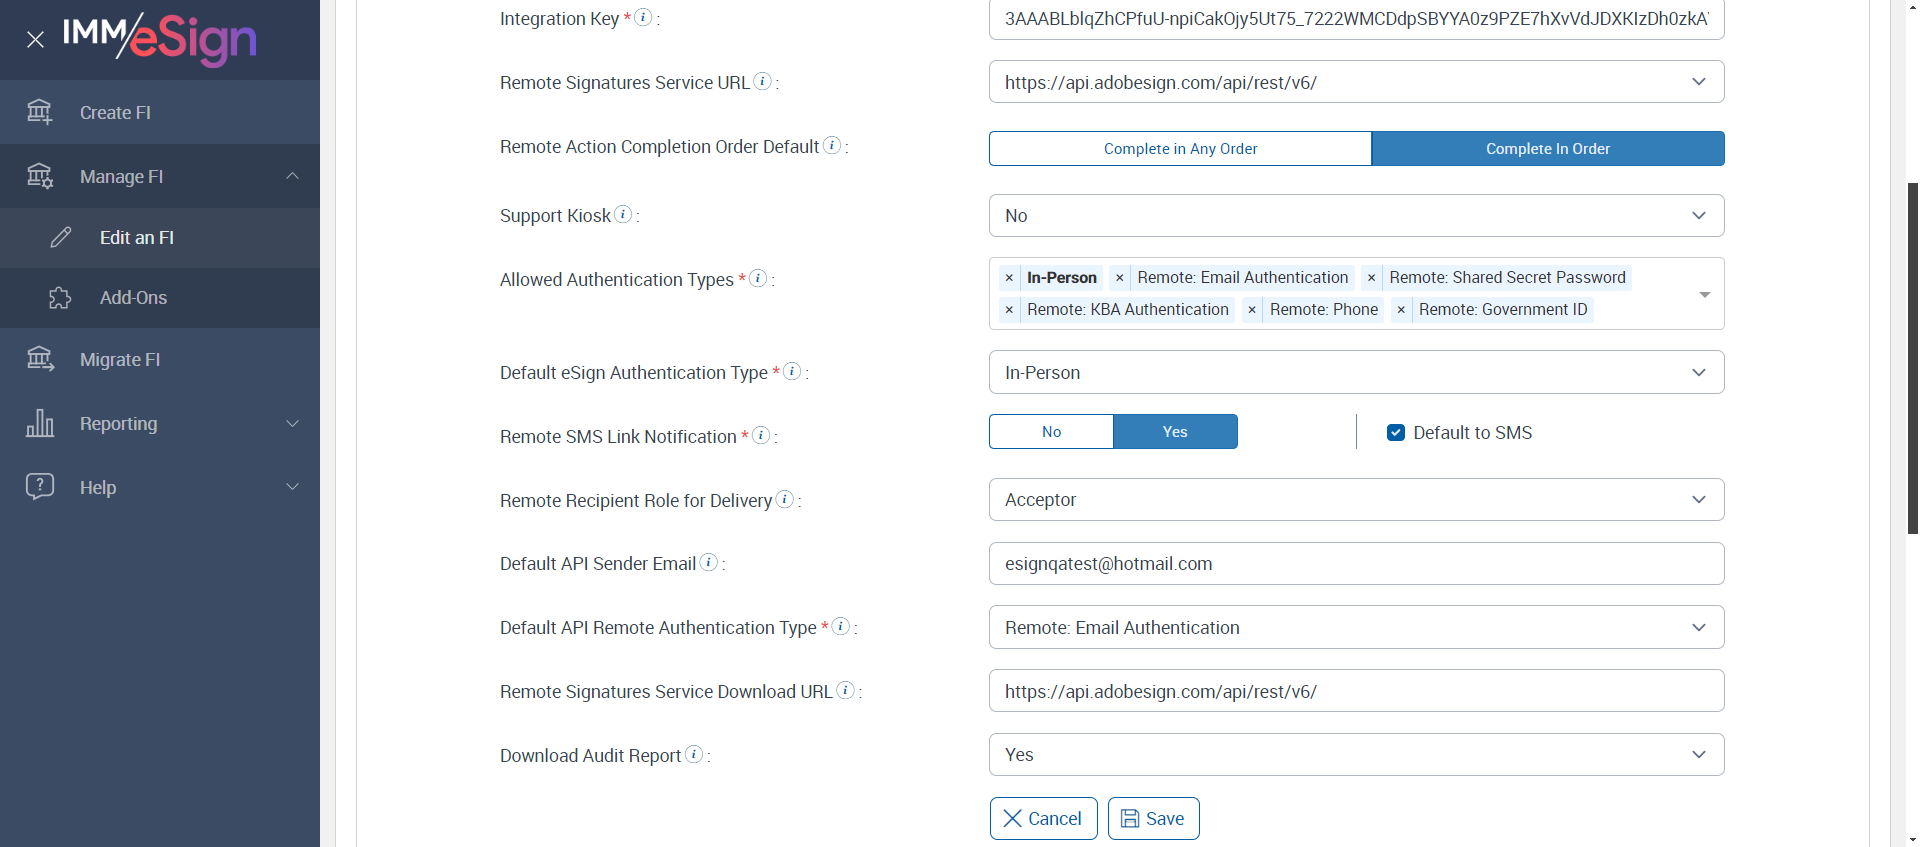Image resolution: width=1920 pixels, height=847 pixels.
Task: Open the Support Kiosk dropdown
Action: 1356,216
